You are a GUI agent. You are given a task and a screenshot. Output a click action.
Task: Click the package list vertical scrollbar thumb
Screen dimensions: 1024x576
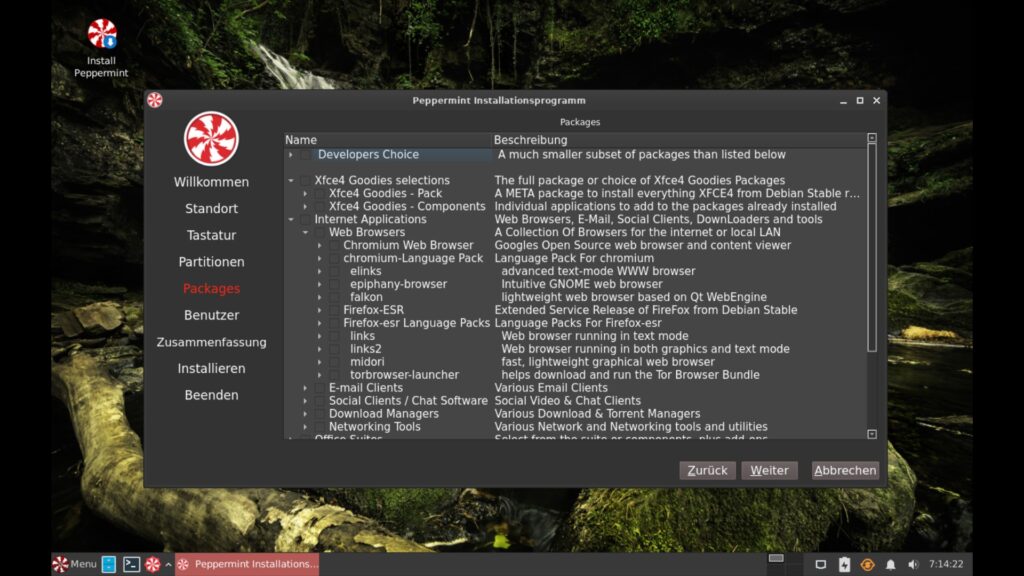[x=872, y=248]
